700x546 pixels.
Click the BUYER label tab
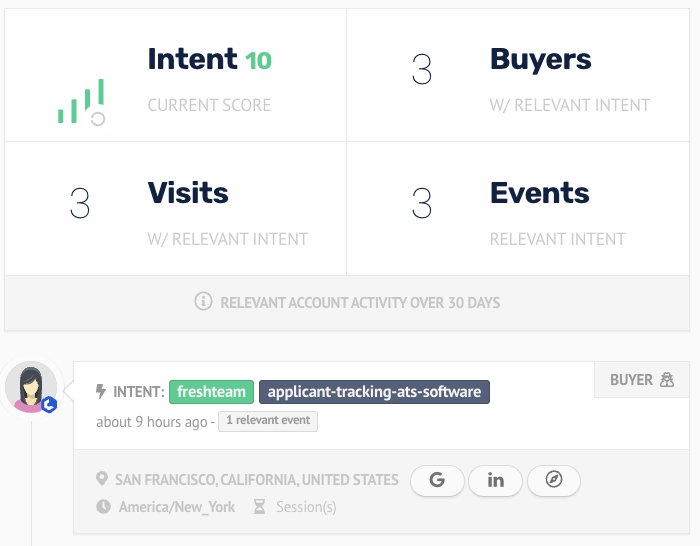coord(642,379)
